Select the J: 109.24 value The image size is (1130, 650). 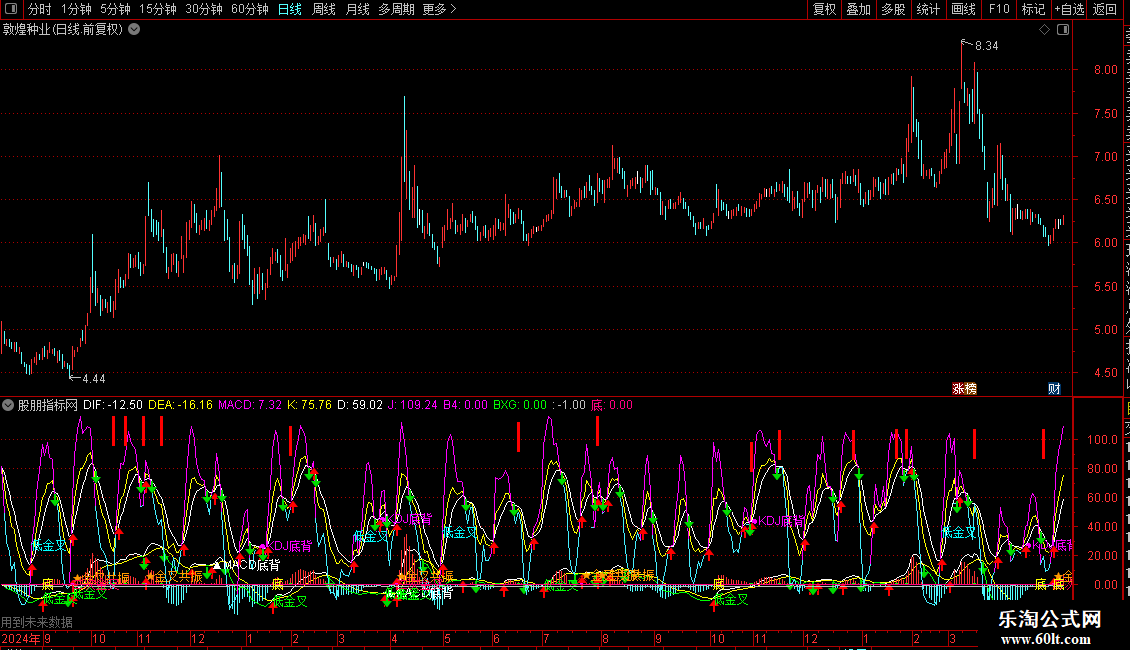pos(413,405)
